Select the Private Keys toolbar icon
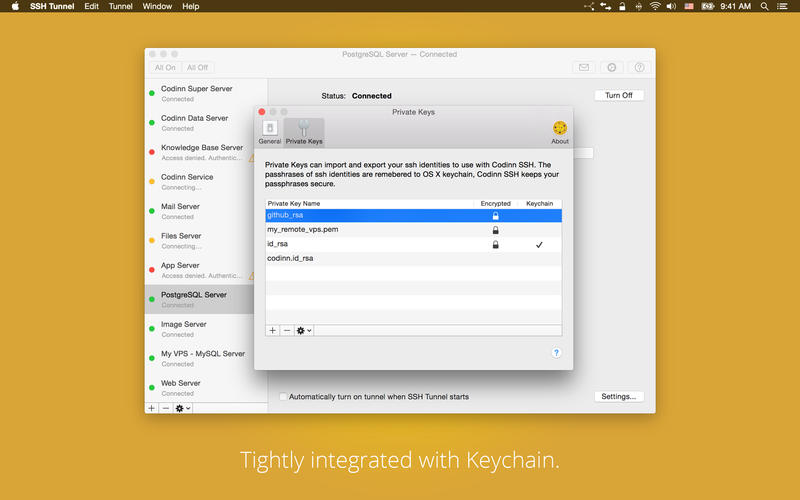Screen dimensions: 800x500 coord(304,132)
